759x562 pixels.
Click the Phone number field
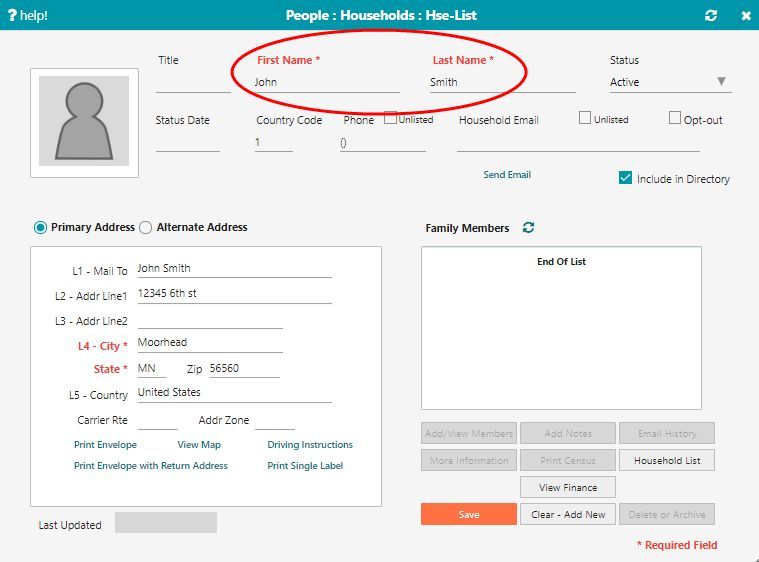click(382, 142)
